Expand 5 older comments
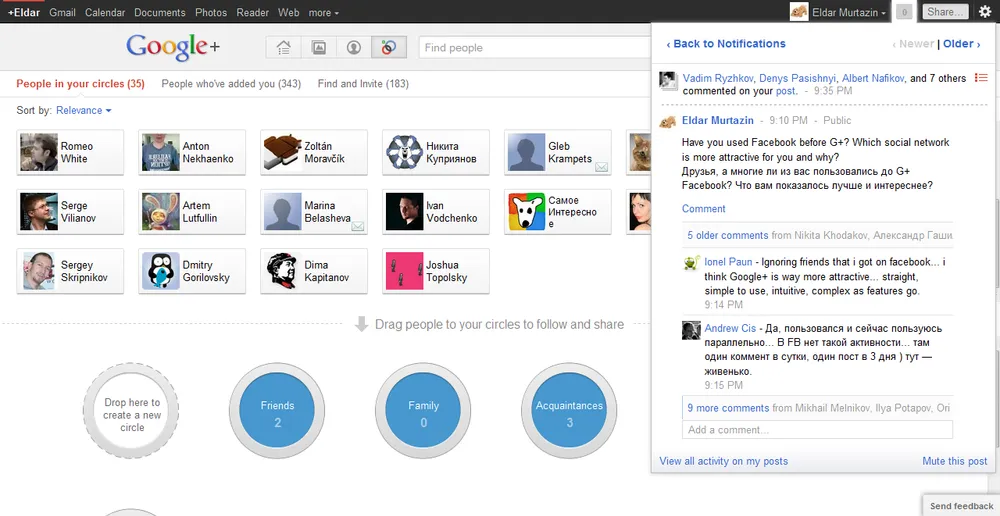Image resolution: width=1000 pixels, height=516 pixels. [x=727, y=235]
